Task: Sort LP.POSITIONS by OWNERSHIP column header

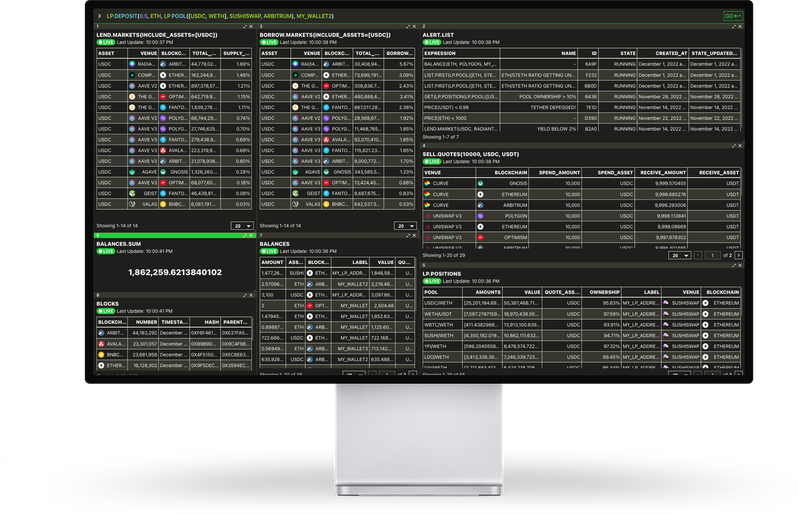Action: point(601,292)
